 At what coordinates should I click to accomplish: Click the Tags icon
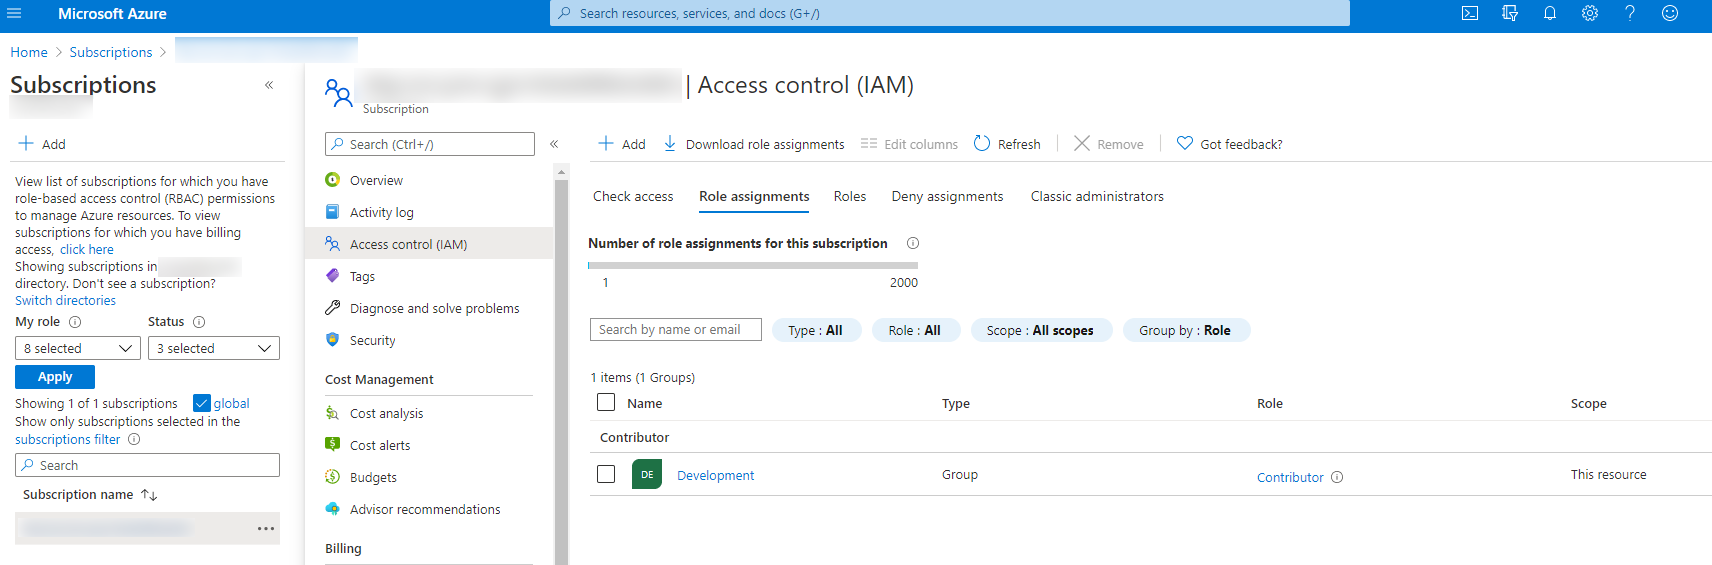pyautogui.click(x=333, y=276)
